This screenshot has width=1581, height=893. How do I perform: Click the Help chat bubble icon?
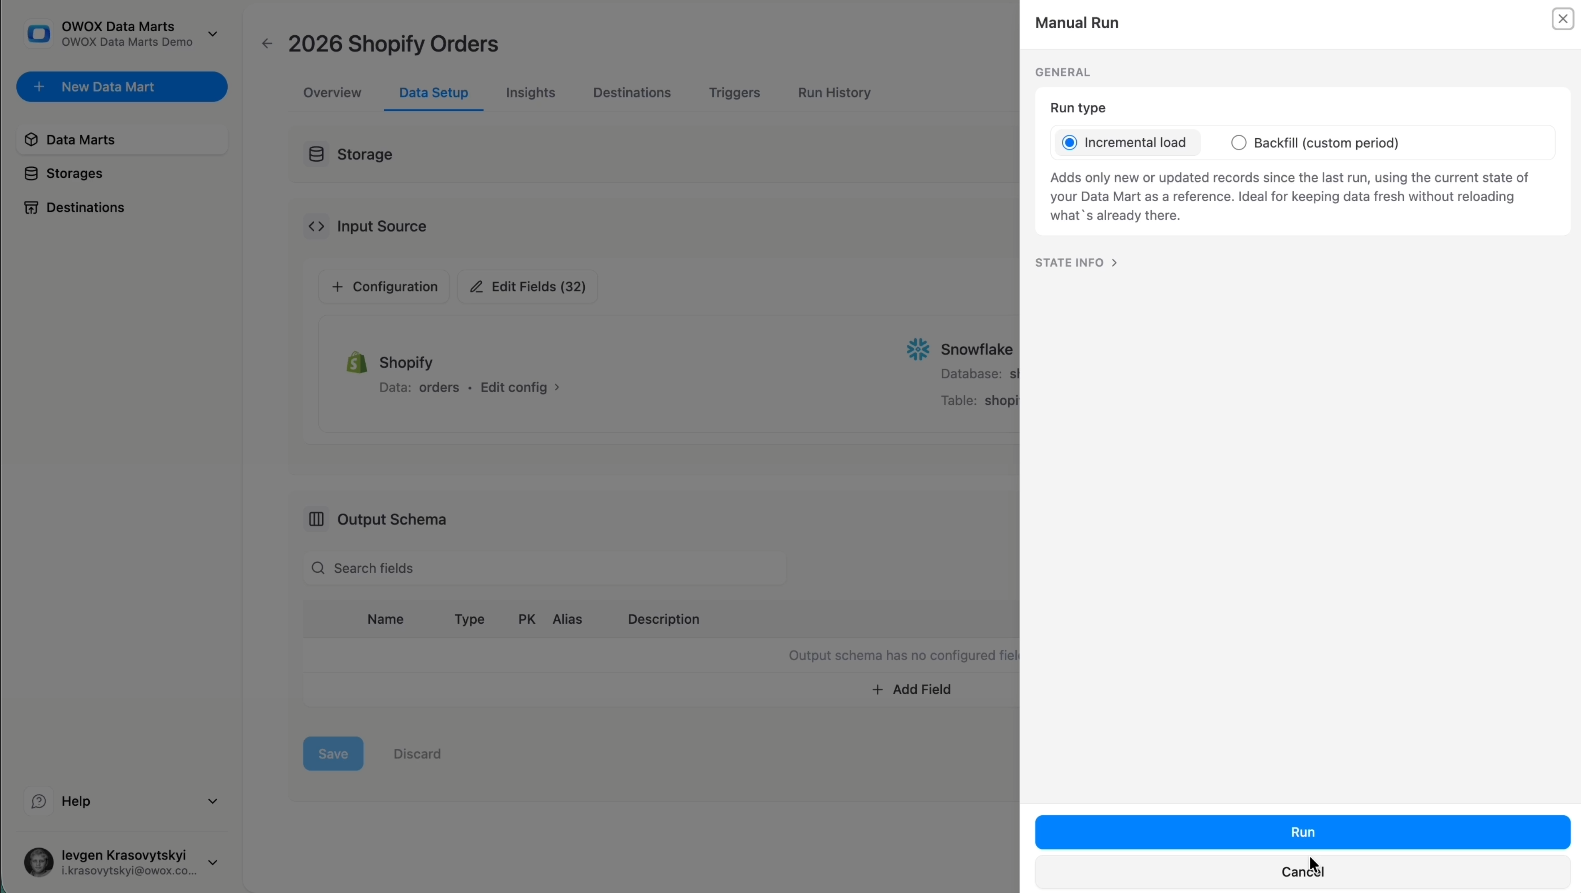point(39,801)
